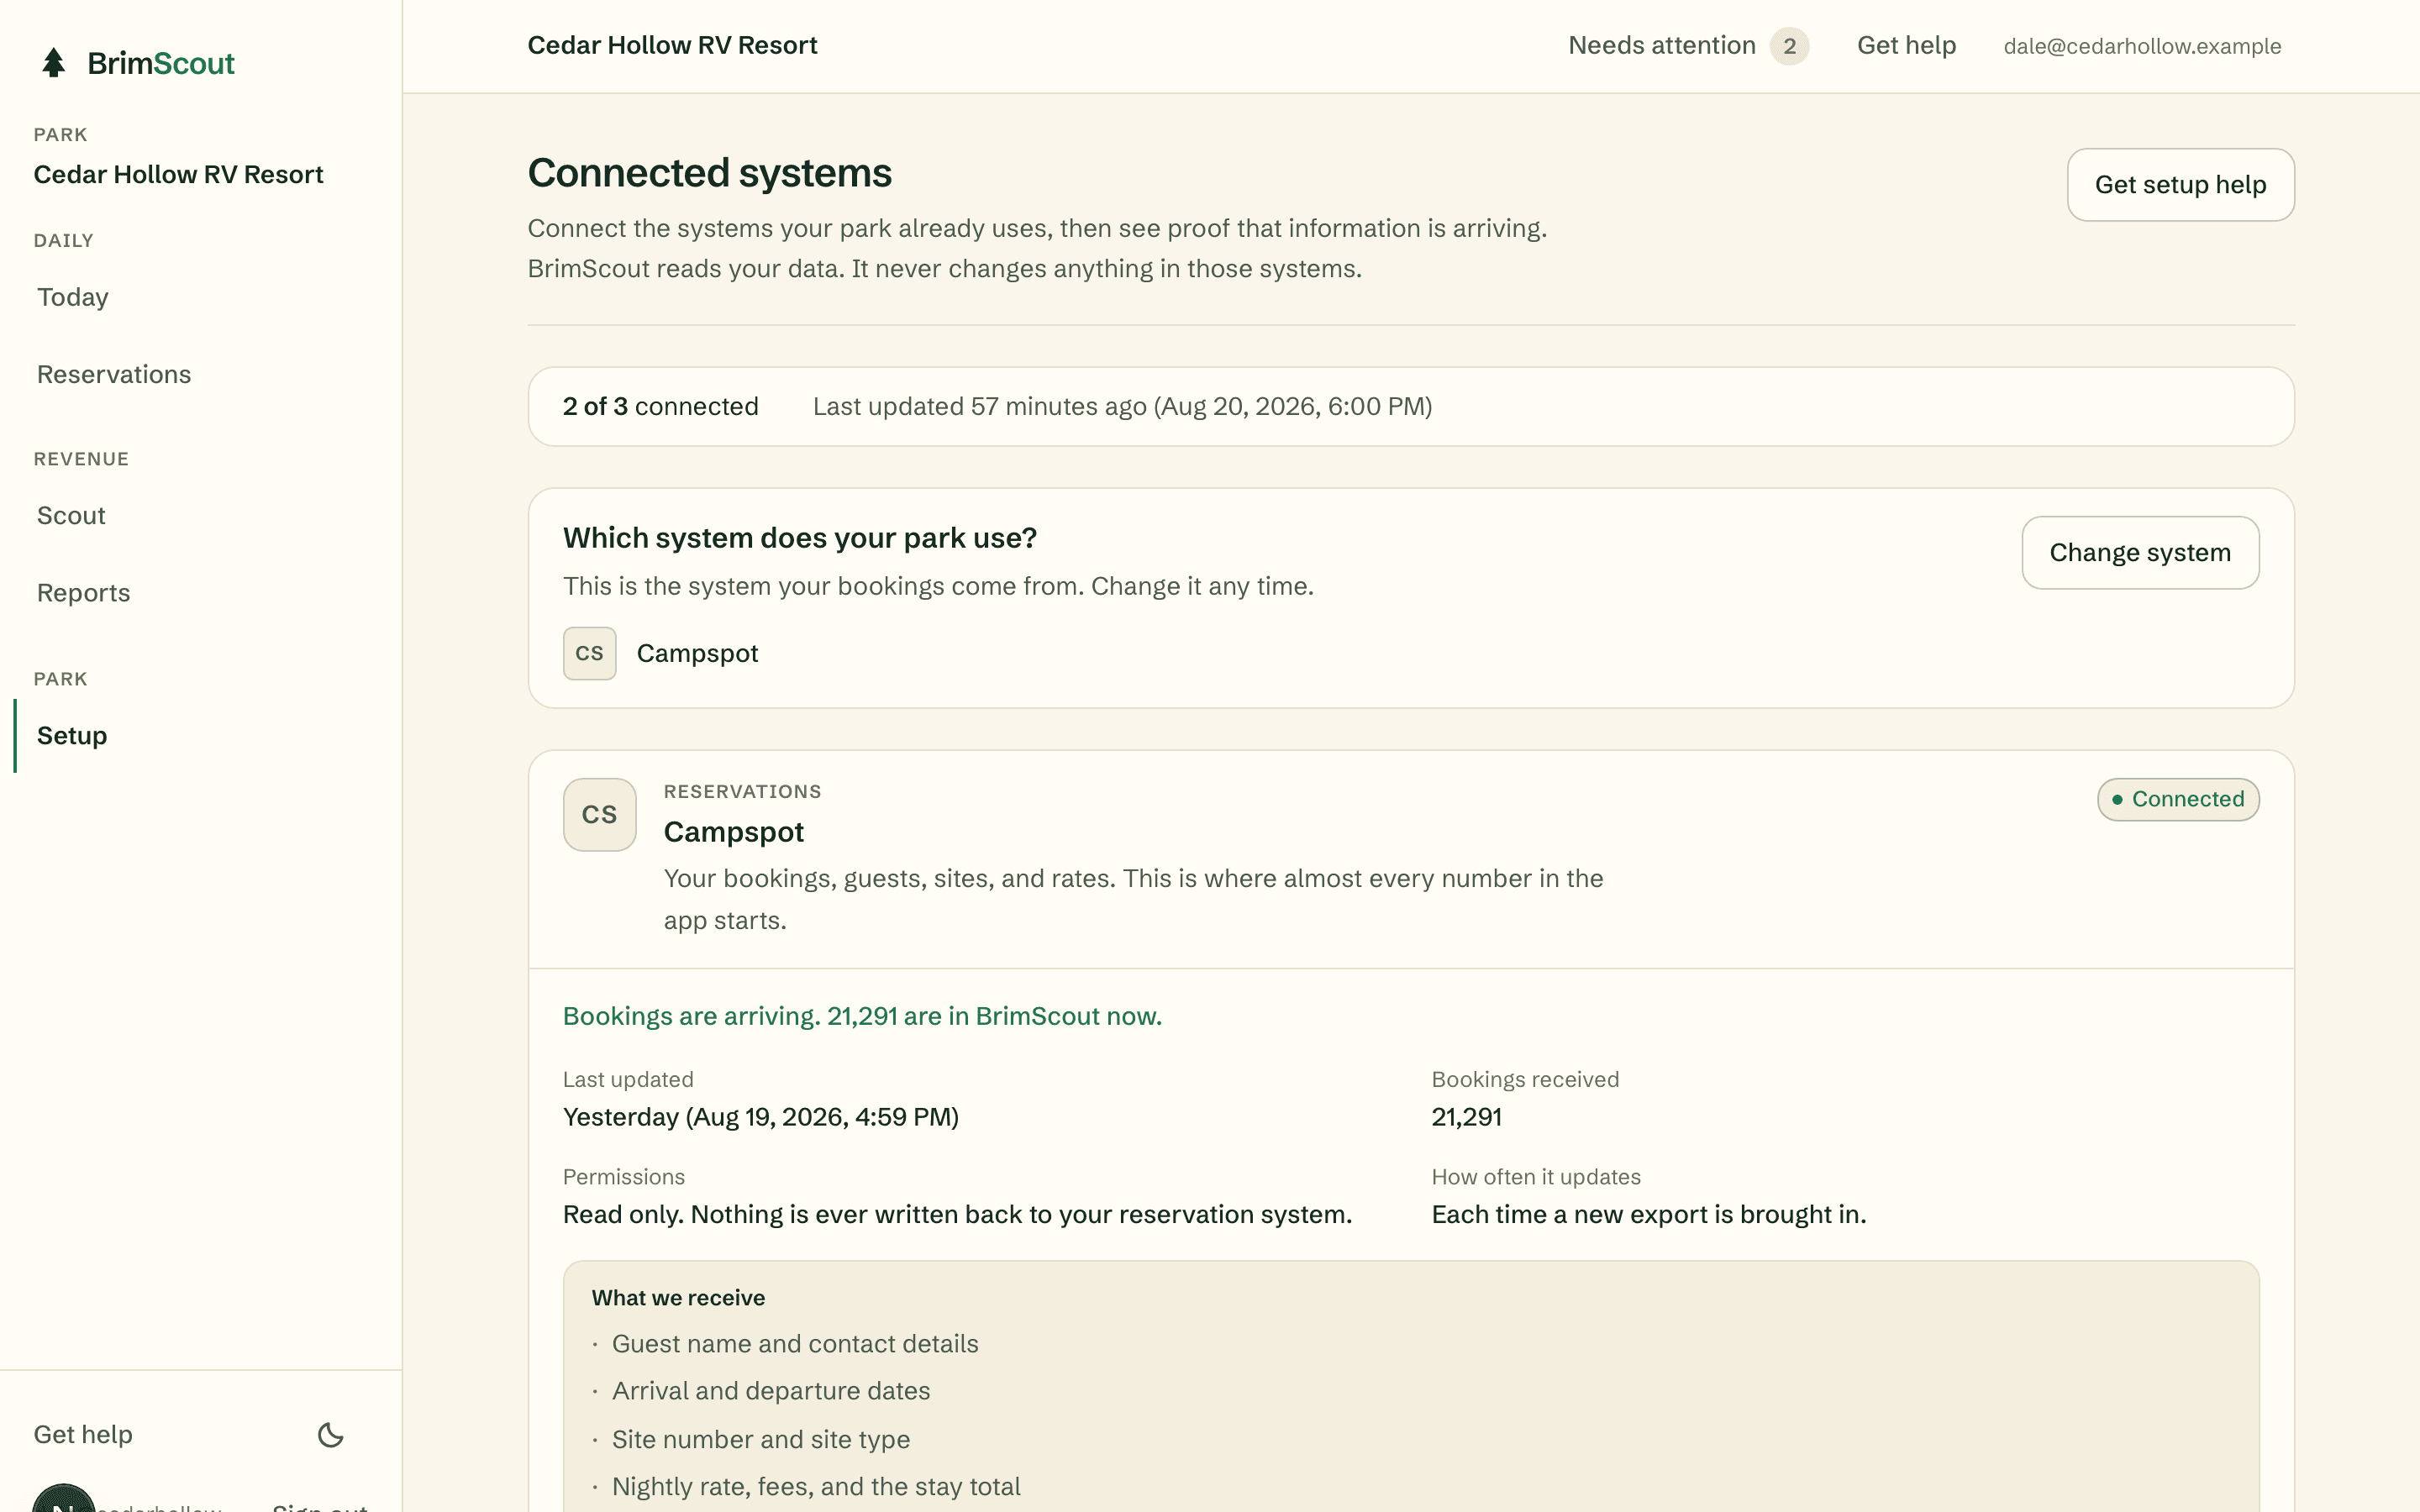2420x1512 pixels.
Task: Click the RESERVATIONS label above Campspot
Action: (x=742, y=791)
